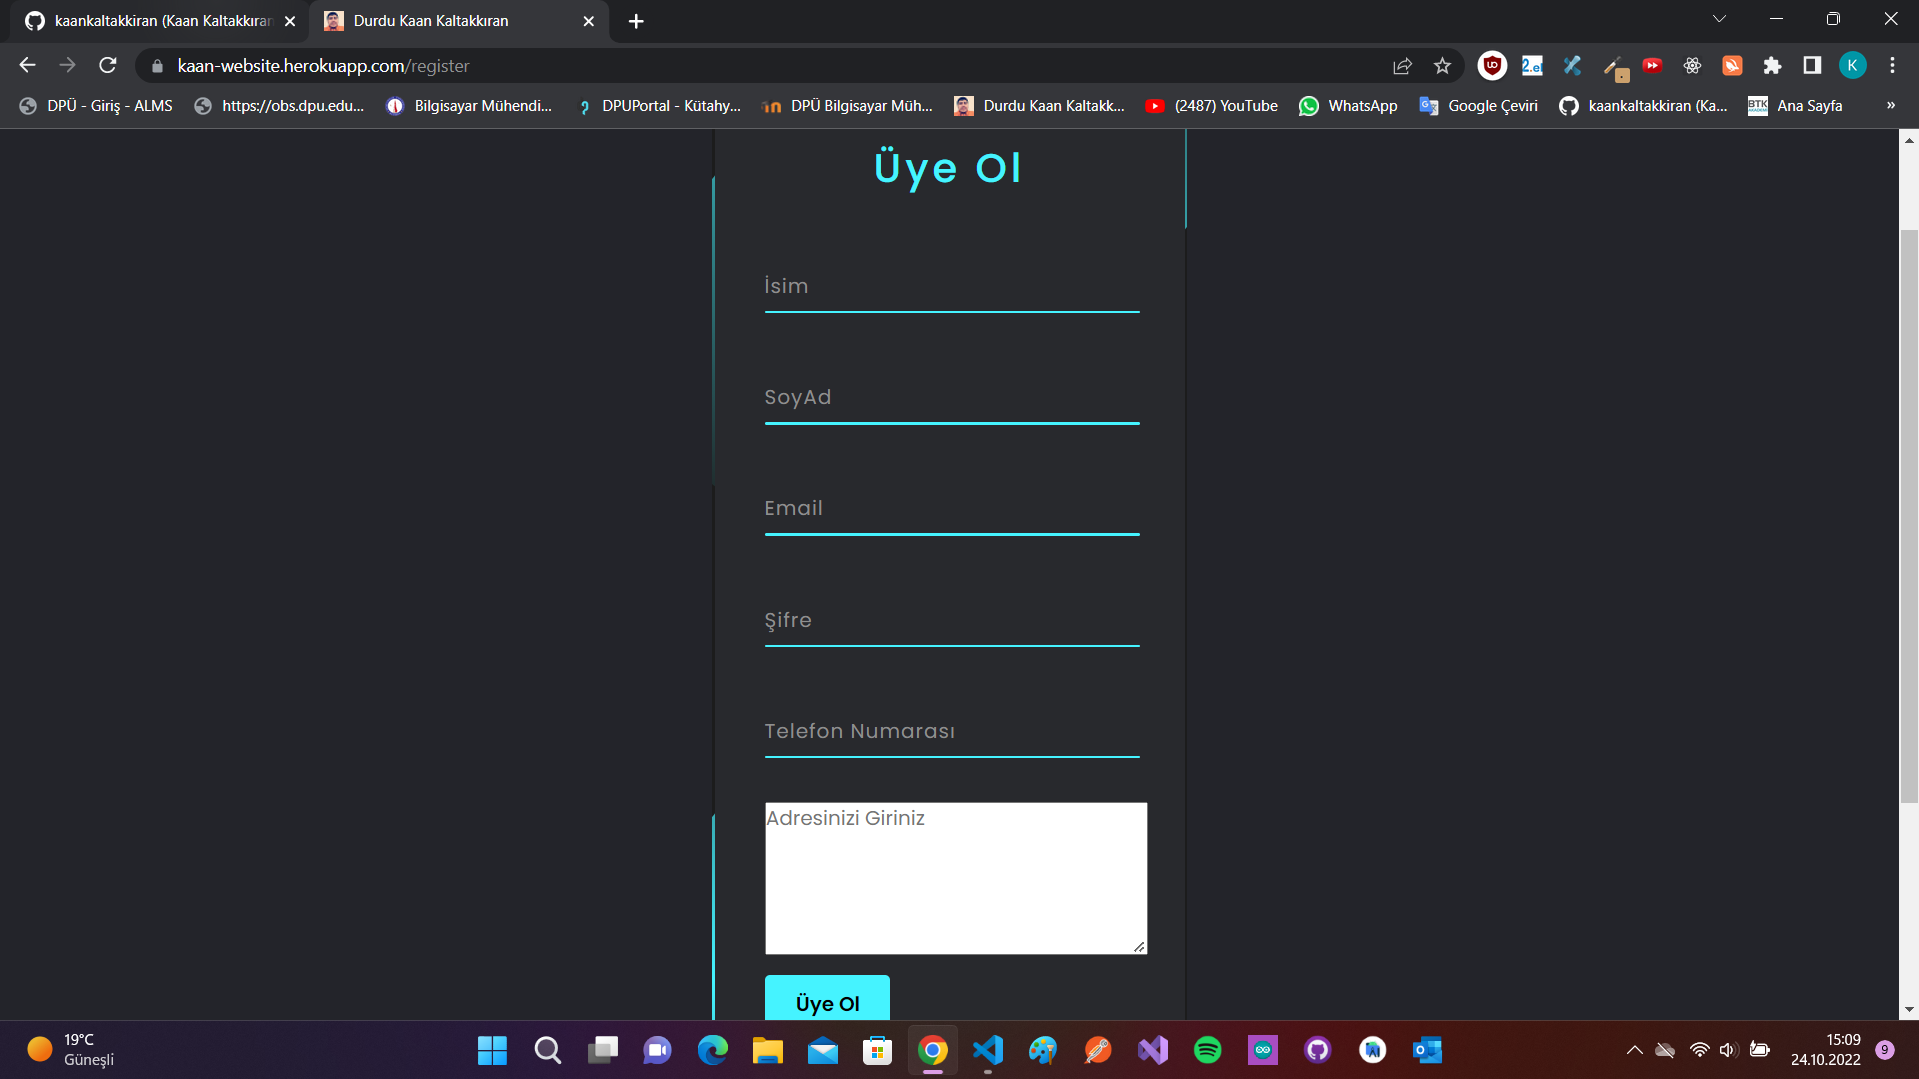Open the uBlock Origin extension
The height and width of the screenshot is (1079, 1919).
click(x=1491, y=65)
